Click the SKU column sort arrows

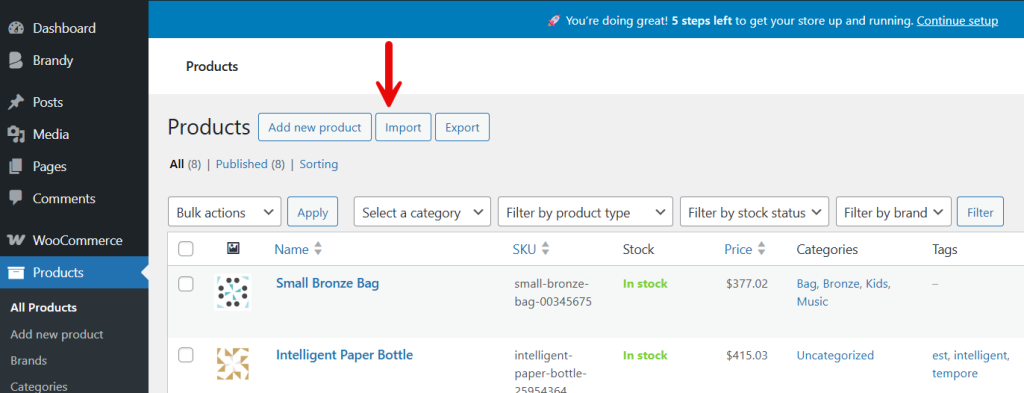click(545, 249)
